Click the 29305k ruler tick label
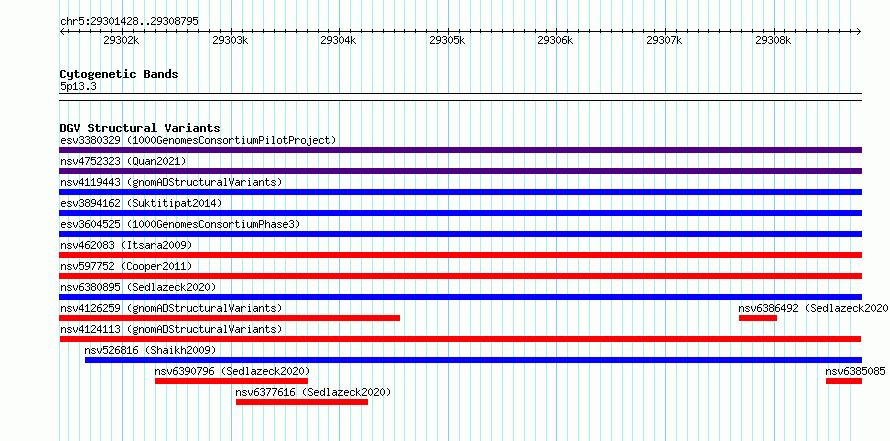890x441 pixels. [x=448, y=41]
